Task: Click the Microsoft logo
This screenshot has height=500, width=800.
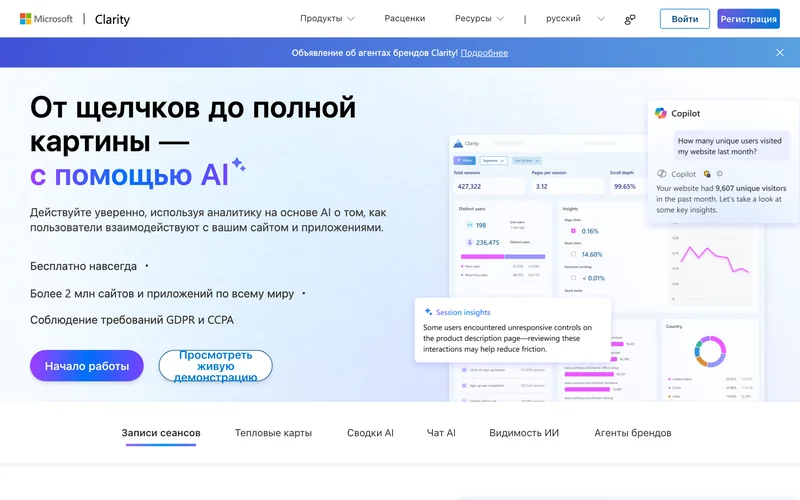Action: 46,19
